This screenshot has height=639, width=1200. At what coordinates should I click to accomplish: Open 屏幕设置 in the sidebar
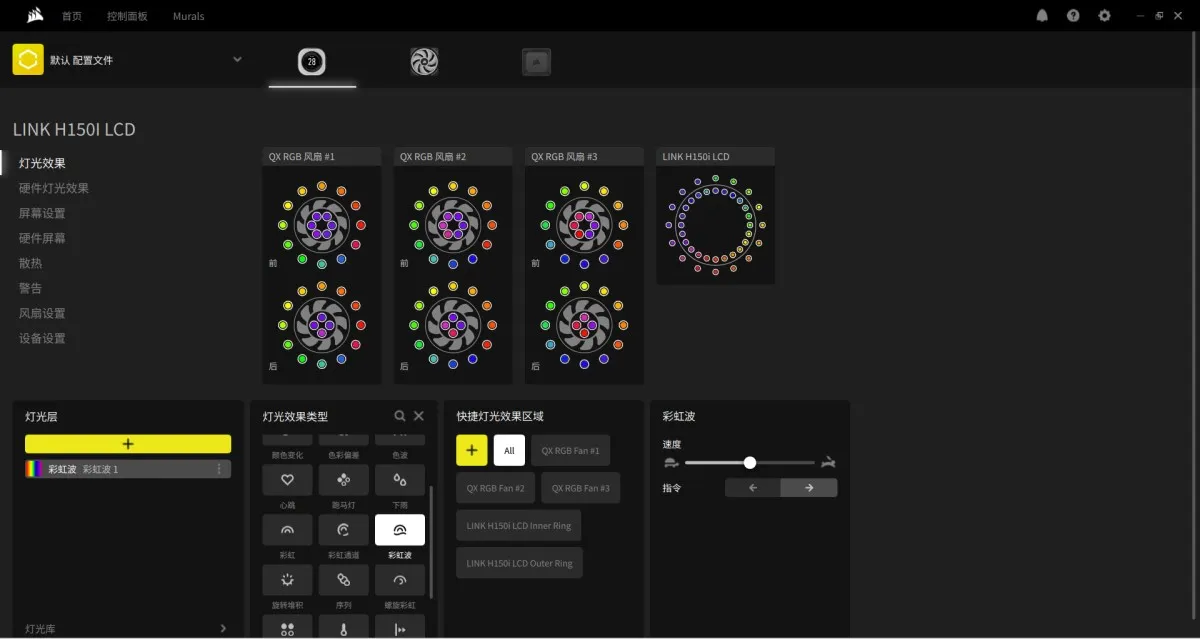[42, 213]
